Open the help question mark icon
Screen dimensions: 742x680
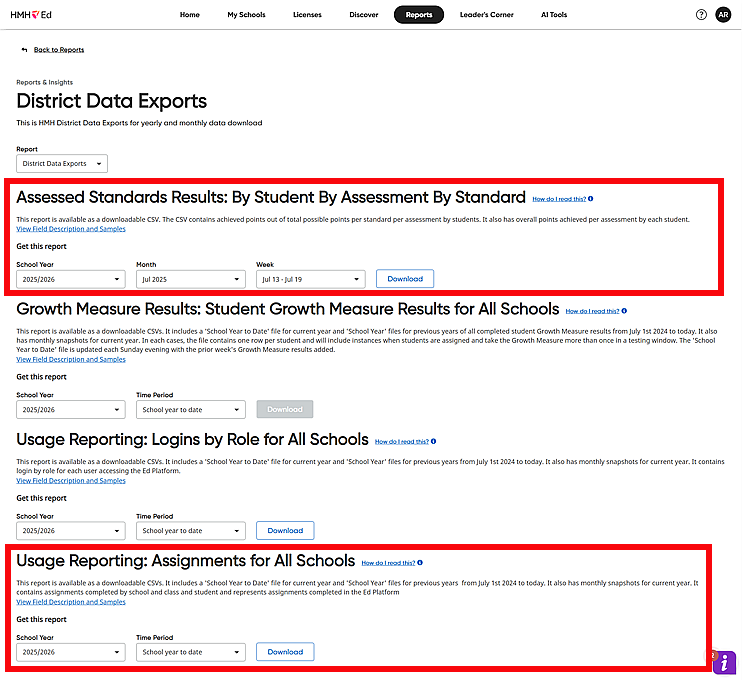click(701, 15)
